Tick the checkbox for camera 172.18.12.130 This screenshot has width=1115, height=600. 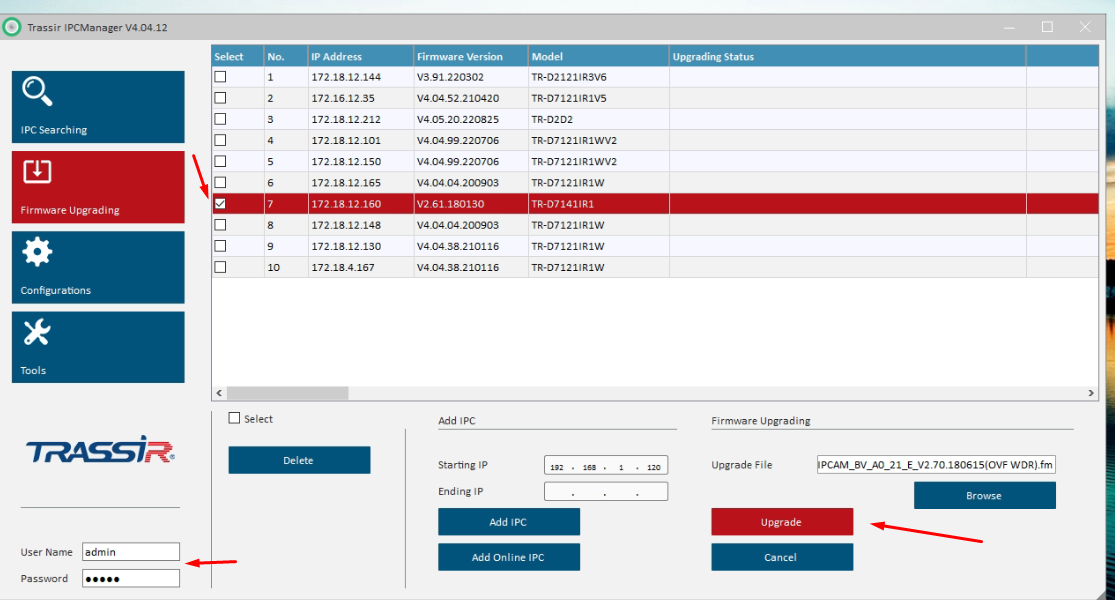(220, 246)
